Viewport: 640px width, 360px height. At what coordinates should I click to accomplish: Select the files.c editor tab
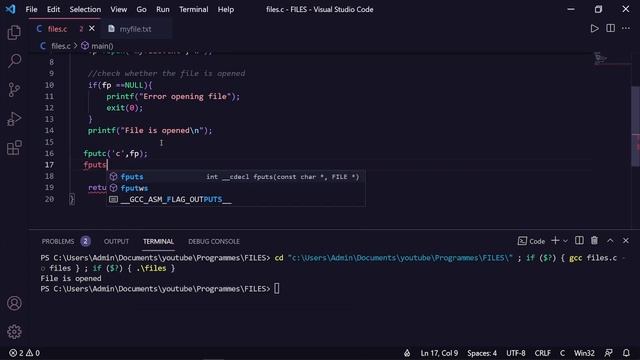58,29
